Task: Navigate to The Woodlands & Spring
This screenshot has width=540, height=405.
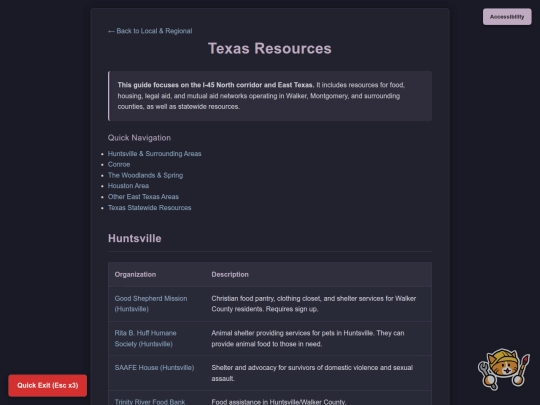Action: point(145,175)
